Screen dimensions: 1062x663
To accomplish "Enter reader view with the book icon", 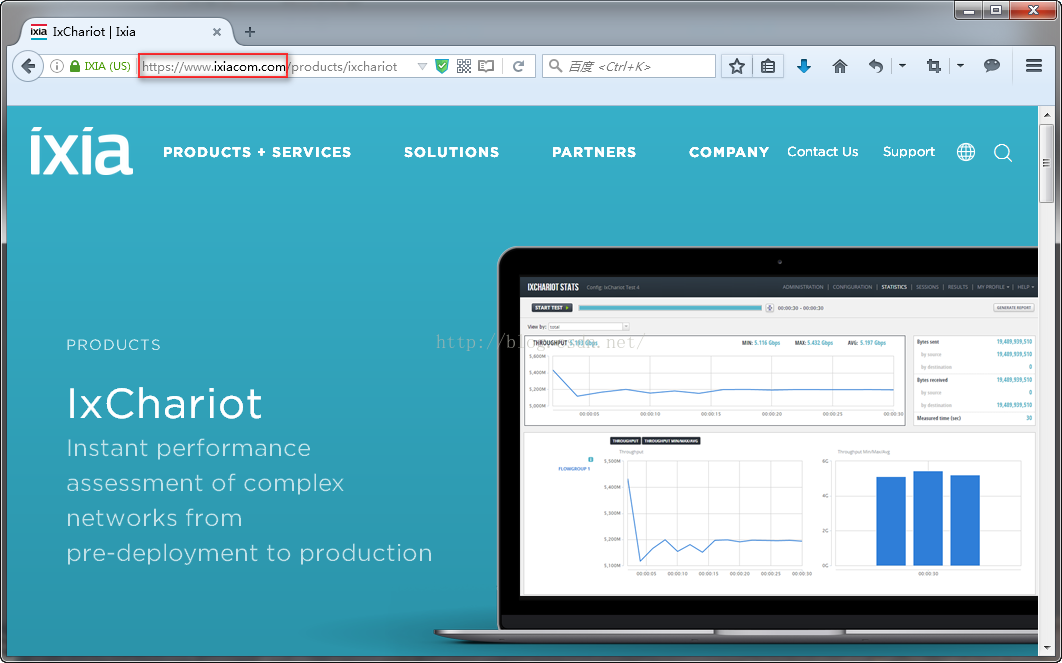I will tap(486, 66).
